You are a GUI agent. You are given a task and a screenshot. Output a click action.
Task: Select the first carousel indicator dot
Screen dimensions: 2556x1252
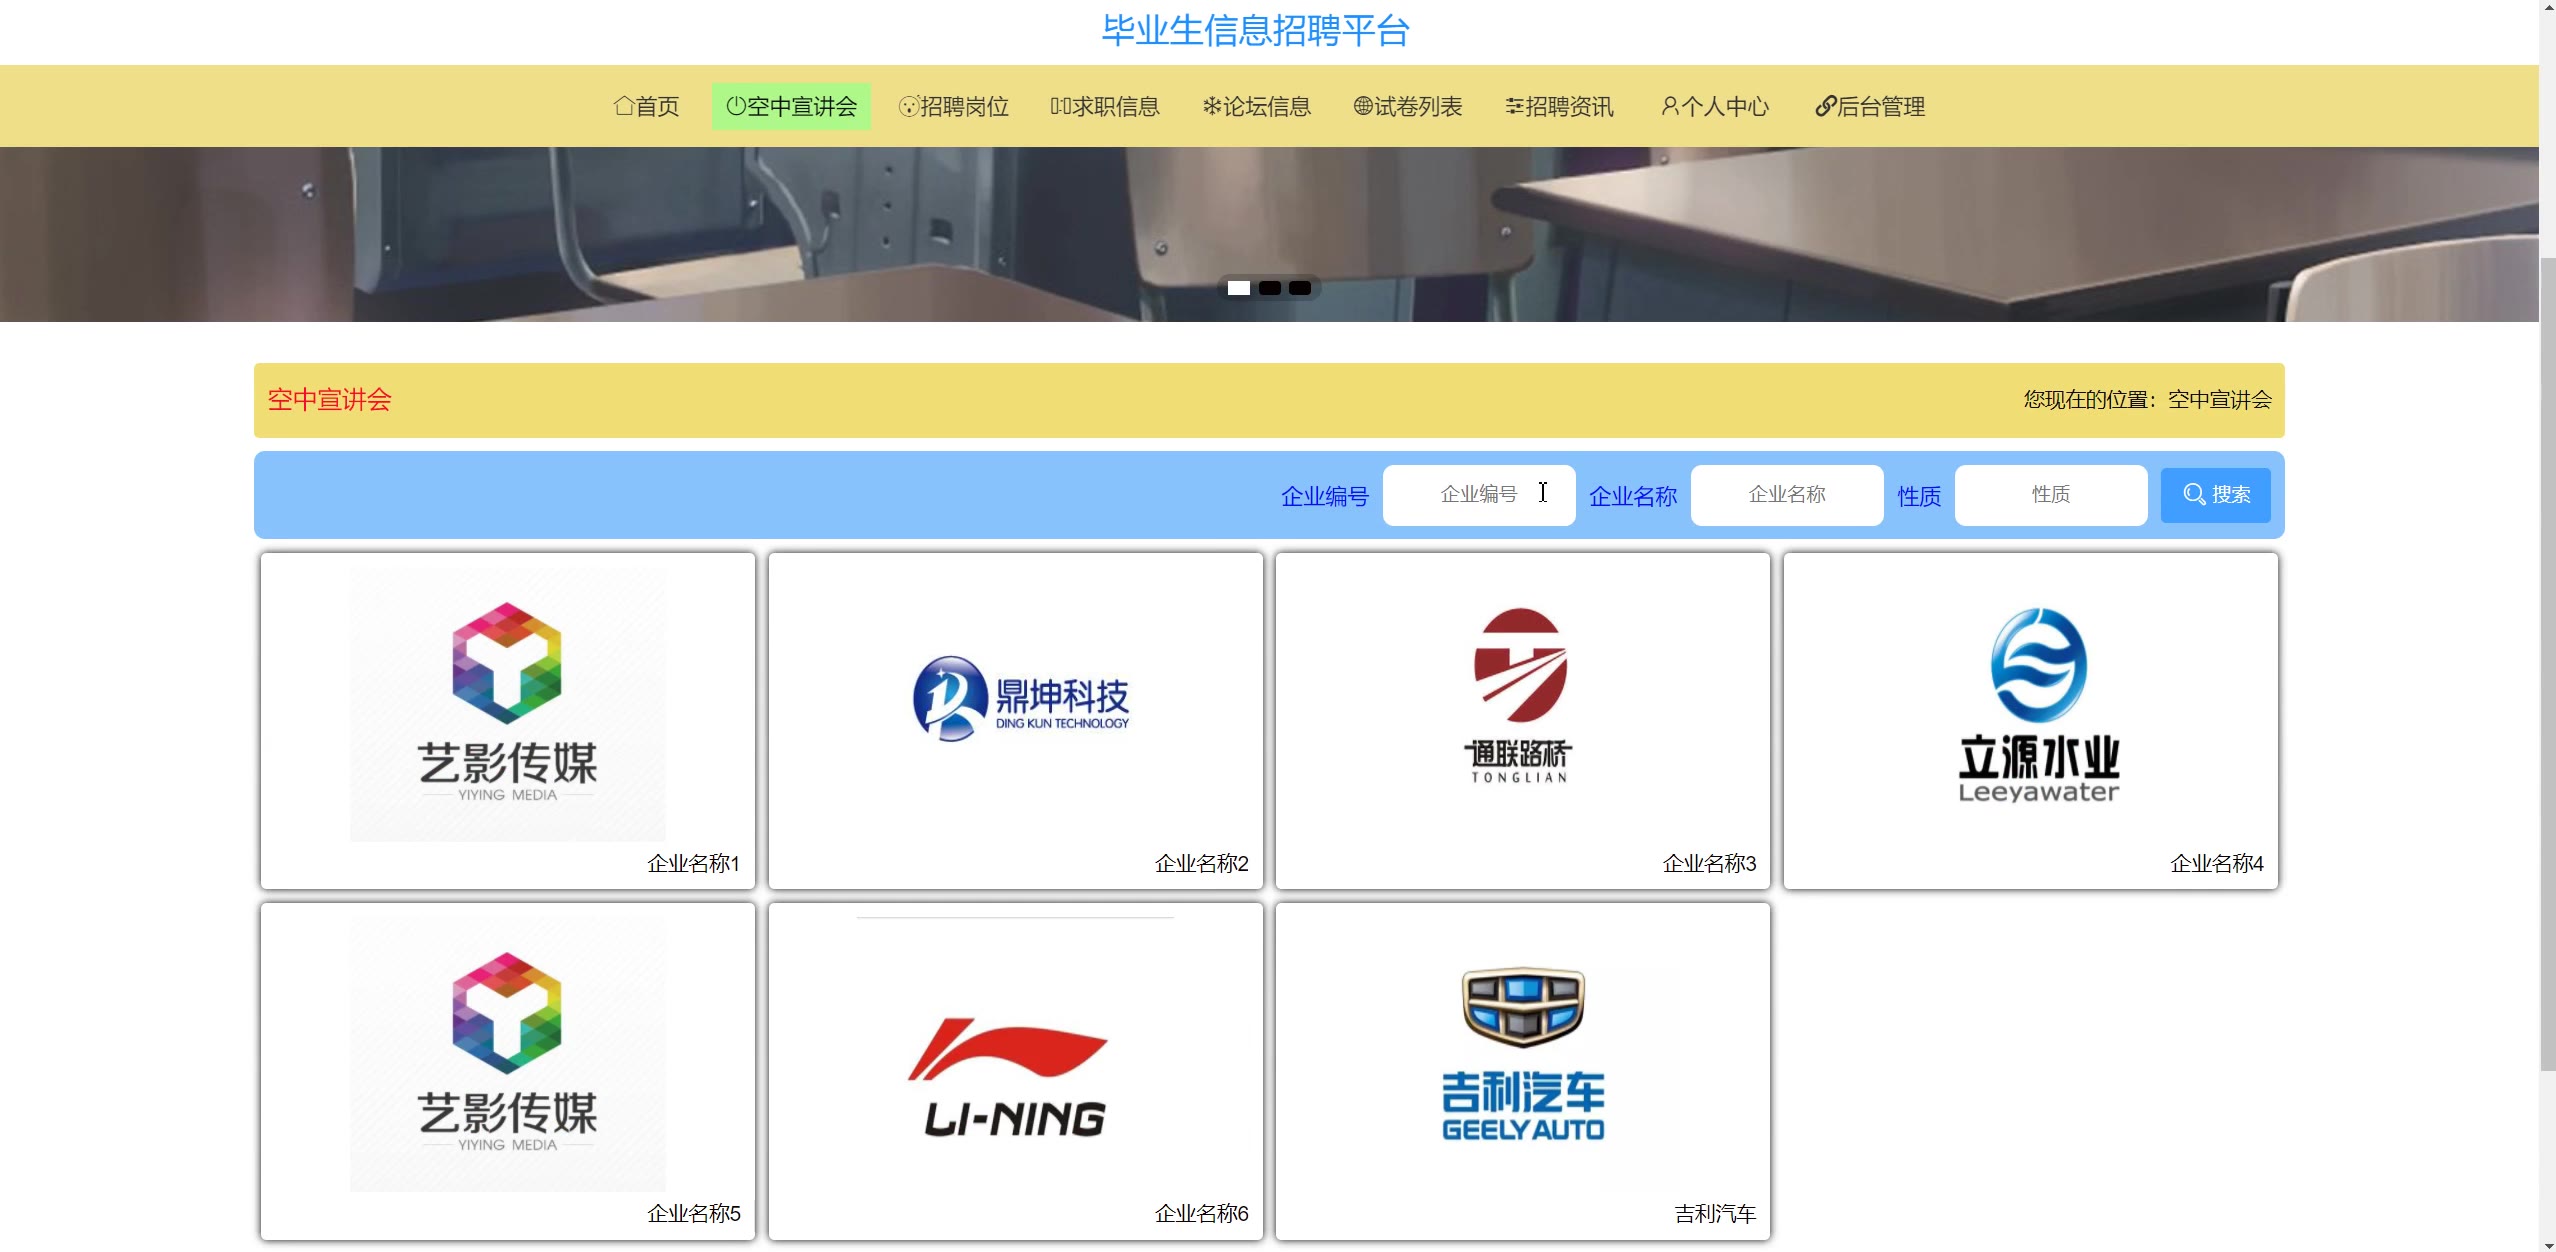point(1238,288)
